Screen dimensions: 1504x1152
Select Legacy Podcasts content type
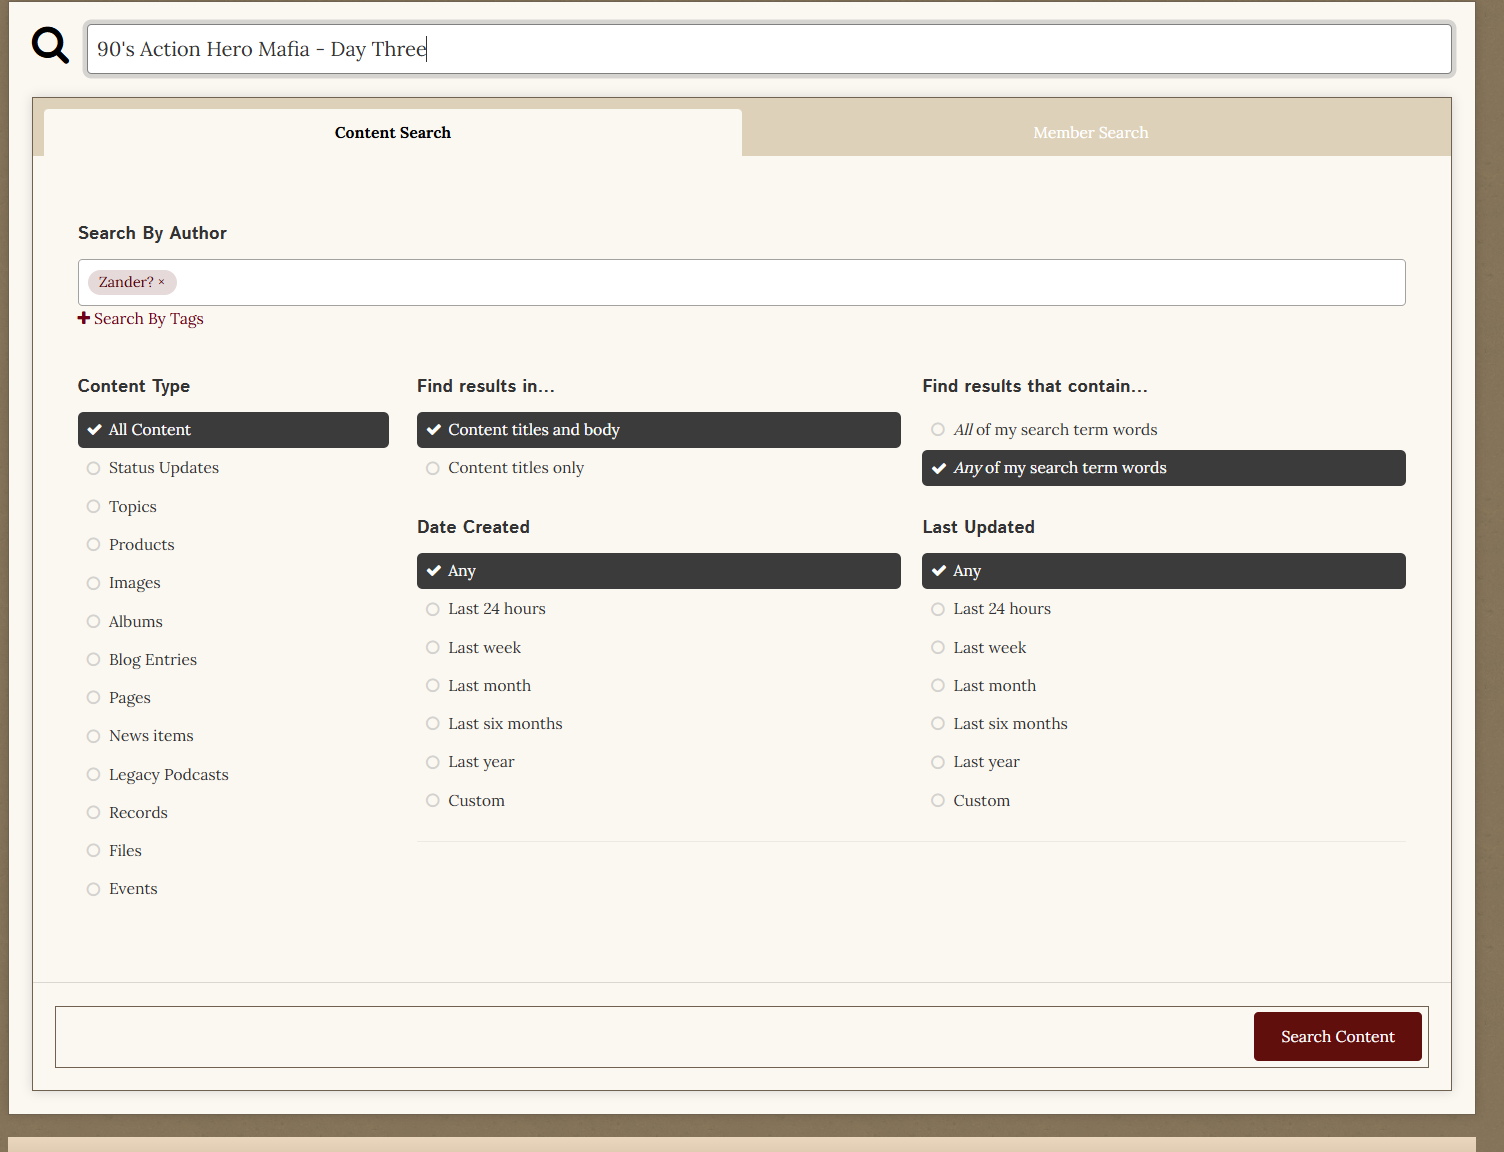pyautogui.click(x=168, y=775)
